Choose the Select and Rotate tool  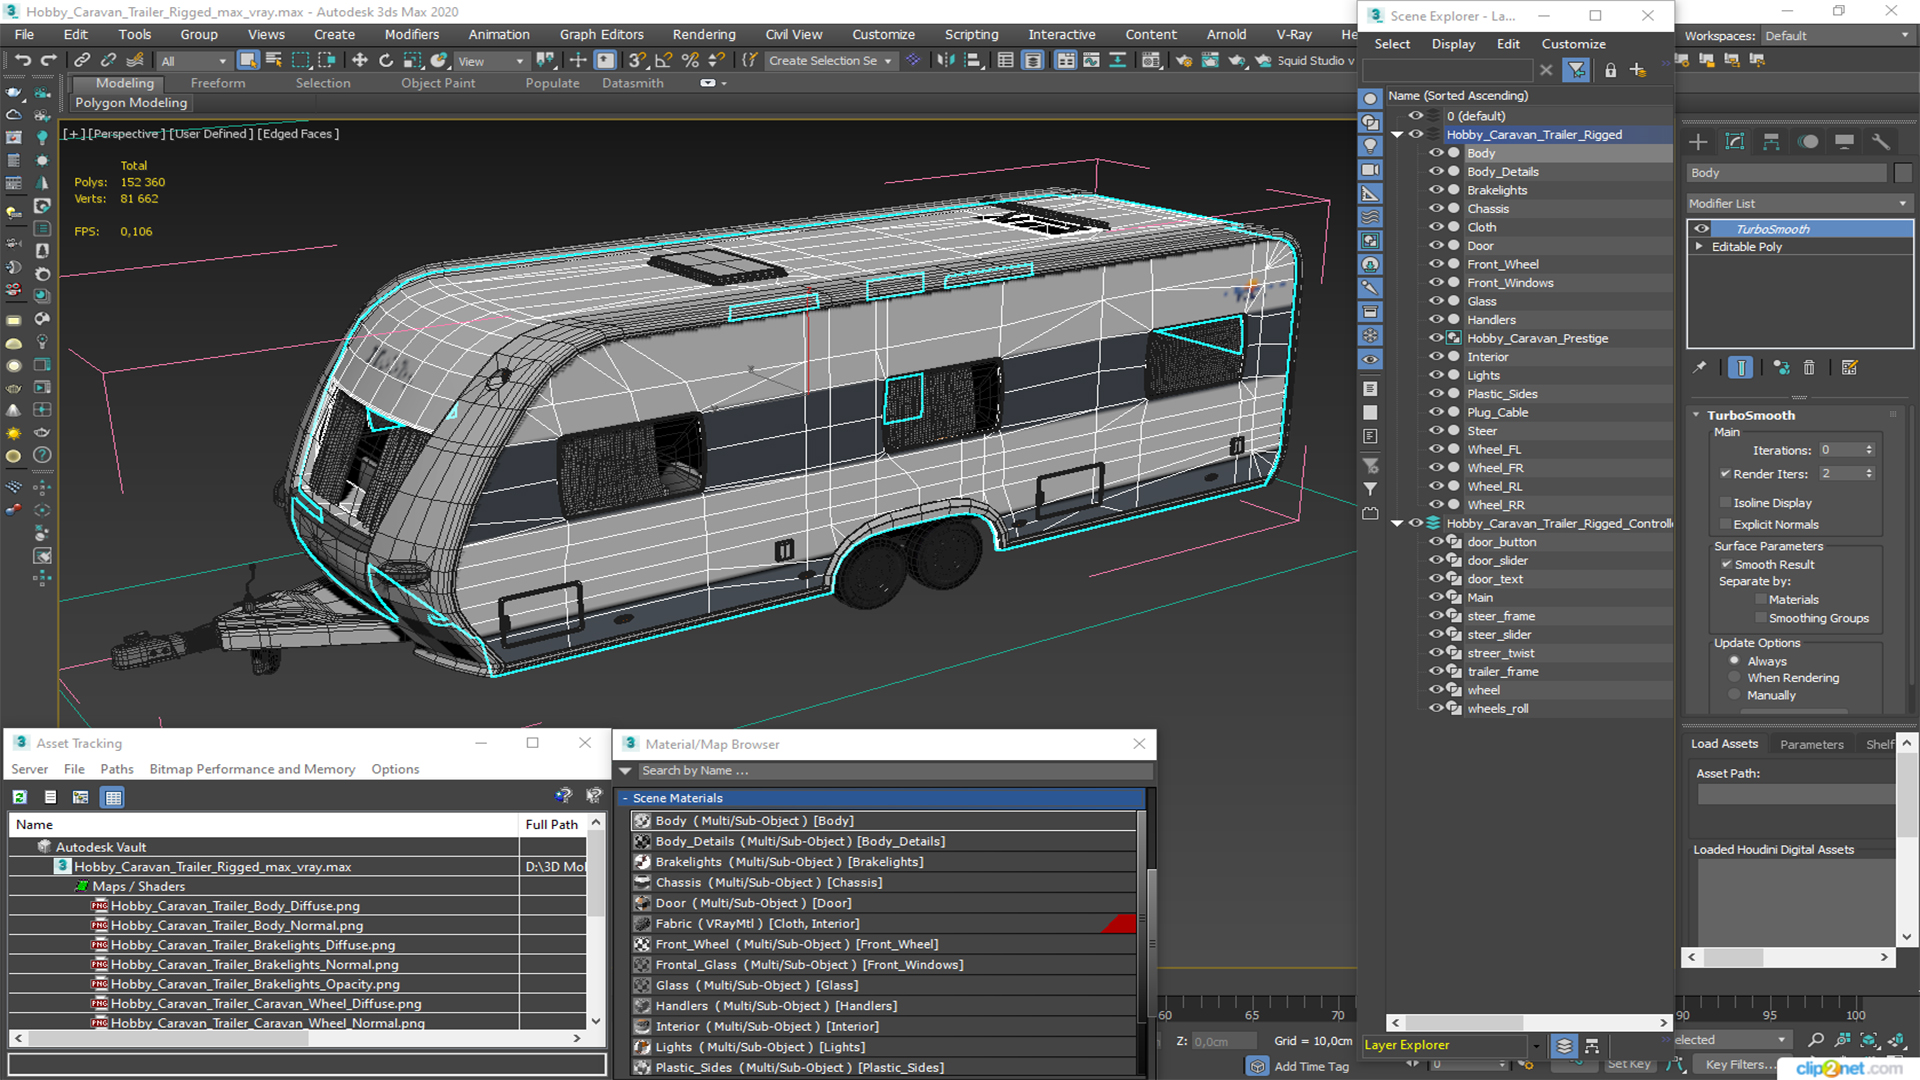click(386, 61)
